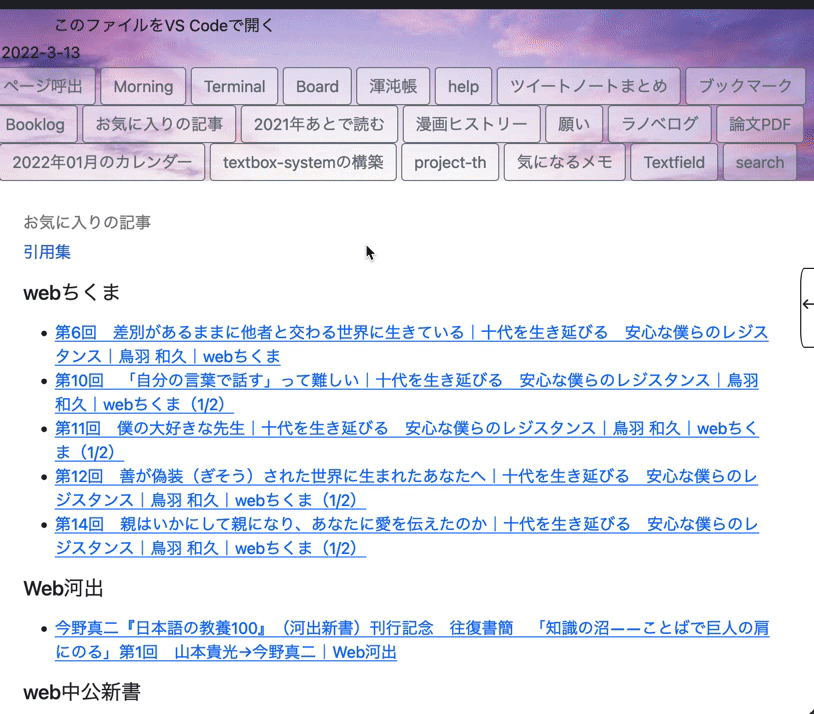Open the Web河出 往復書簡 article link

[x=400, y=628]
